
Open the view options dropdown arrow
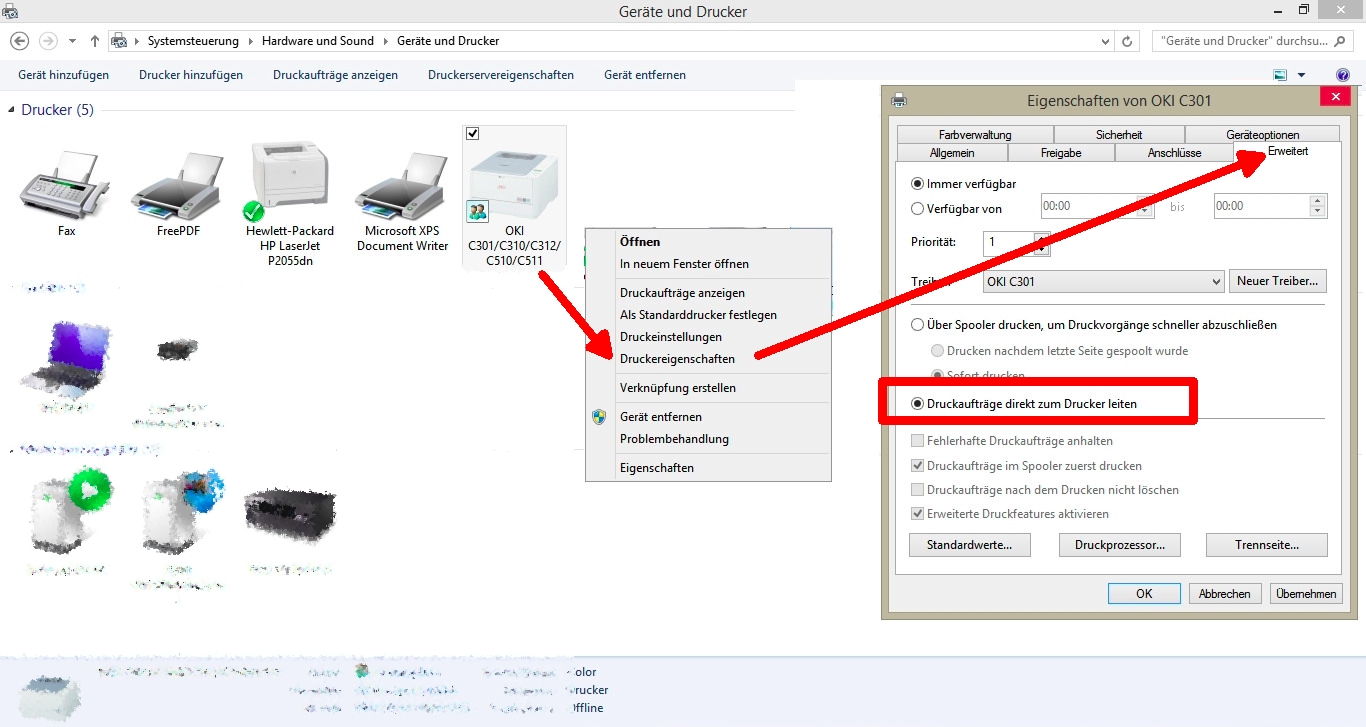[1302, 75]
